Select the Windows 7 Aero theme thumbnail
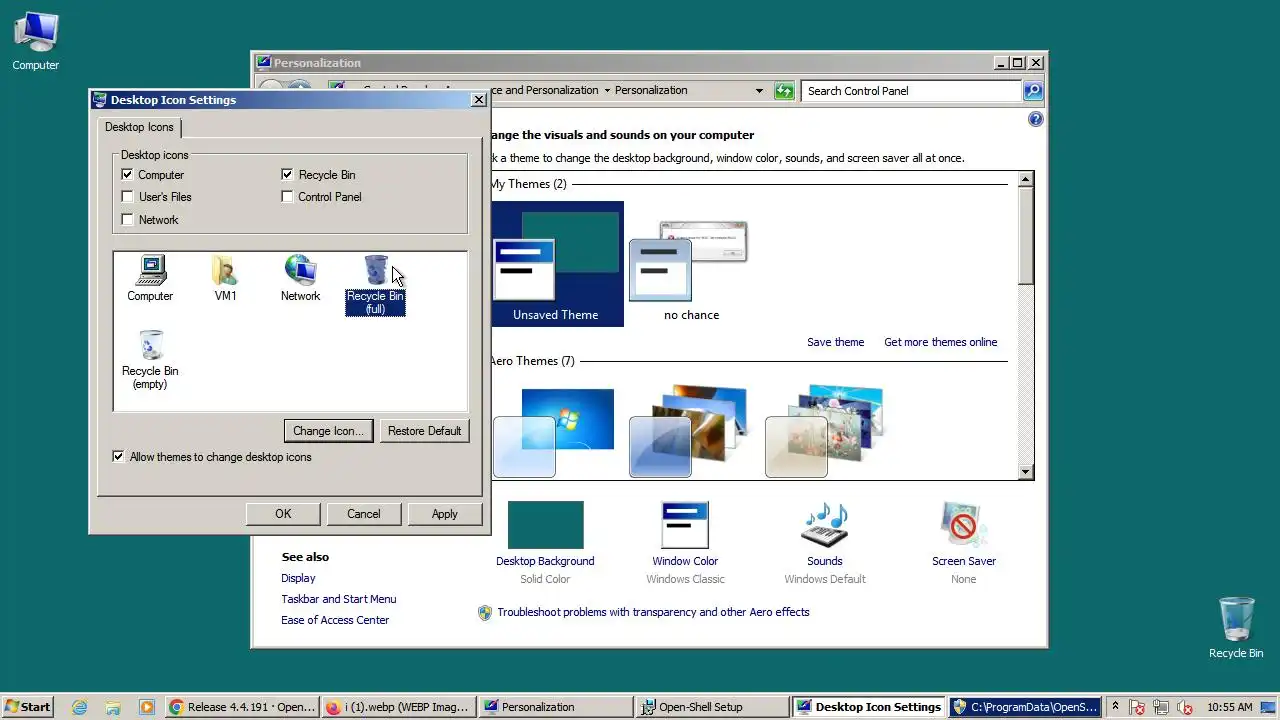This screenshot has height=720, width=1280. (x=556, y=432)
